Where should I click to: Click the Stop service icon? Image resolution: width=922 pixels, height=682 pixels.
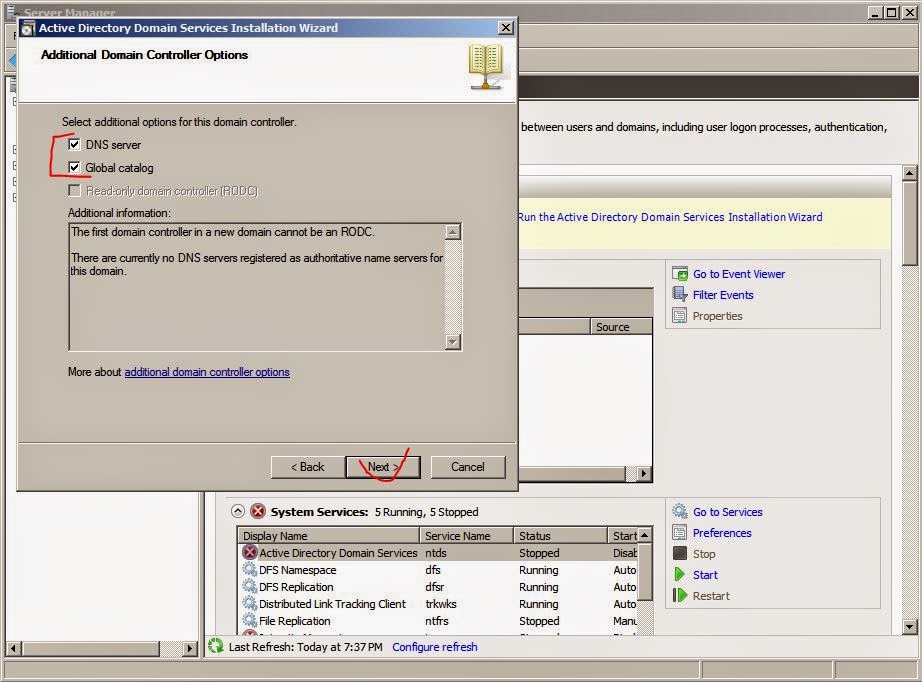tap(680, 553)
